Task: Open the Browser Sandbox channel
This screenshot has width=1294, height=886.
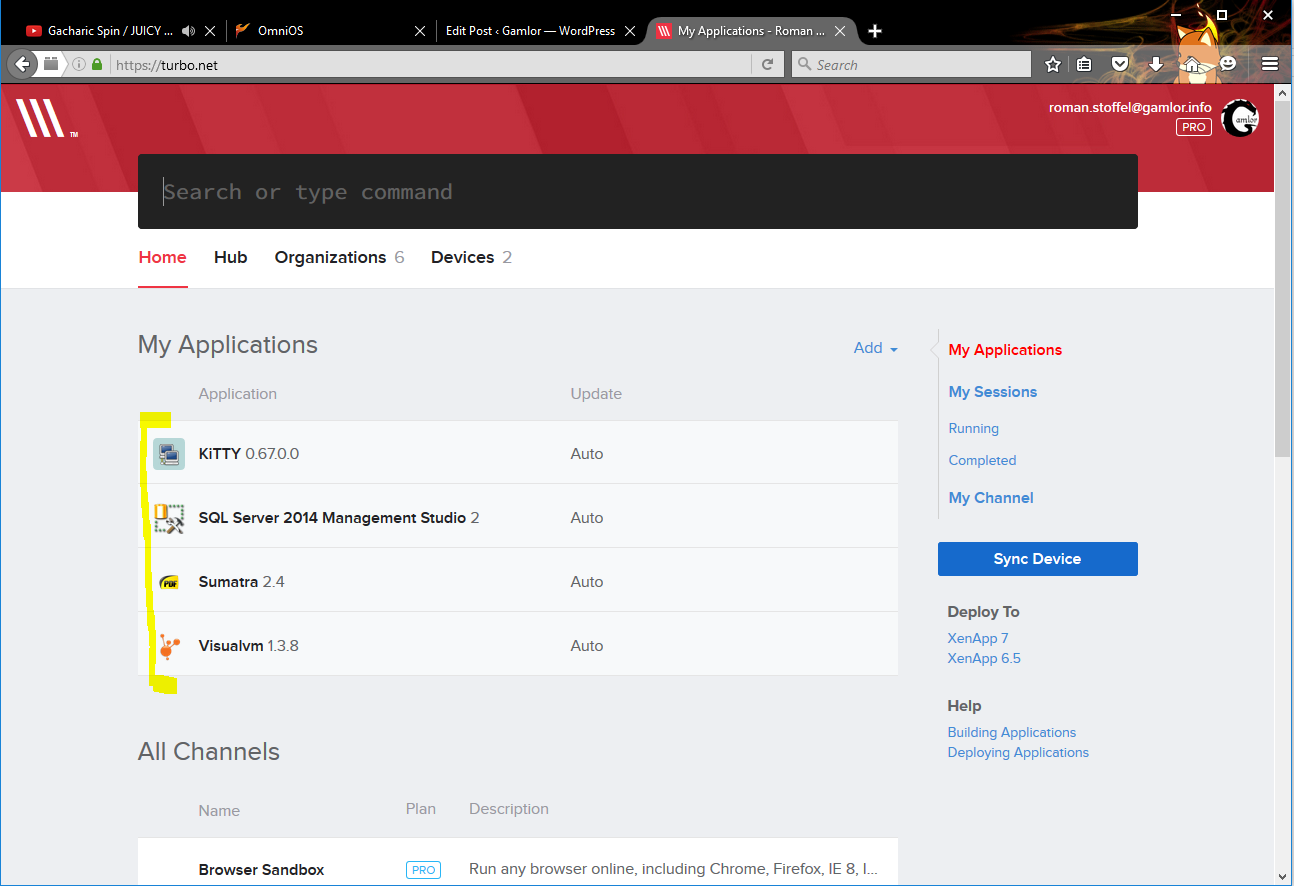Action: click(x=261, y=870)
